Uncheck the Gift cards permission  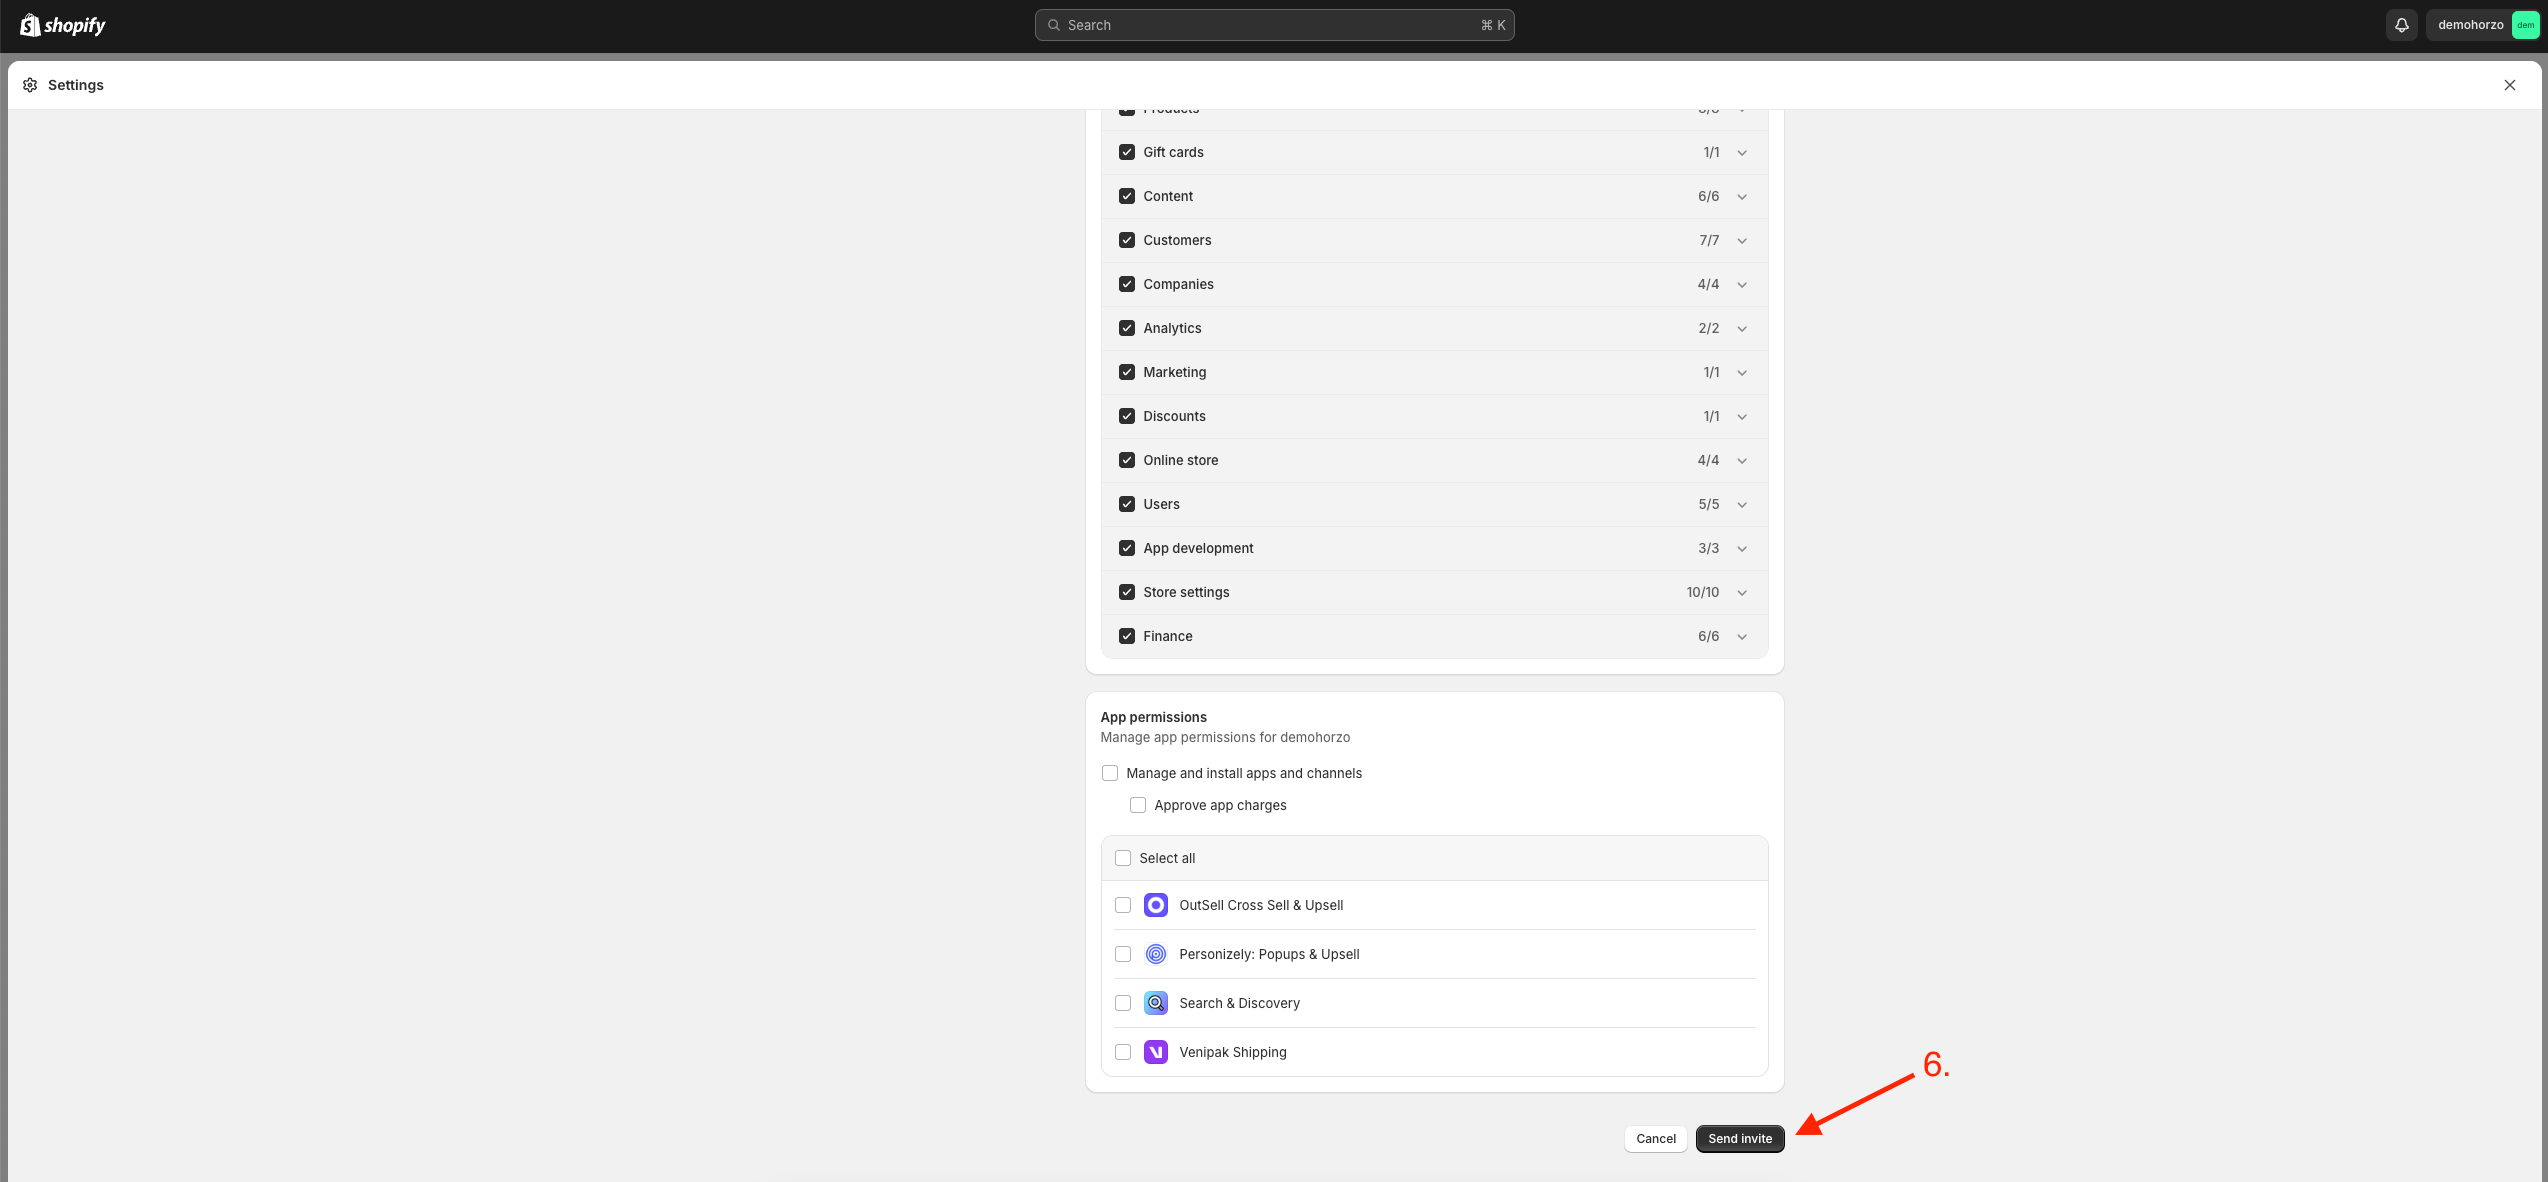(1127, 152)
